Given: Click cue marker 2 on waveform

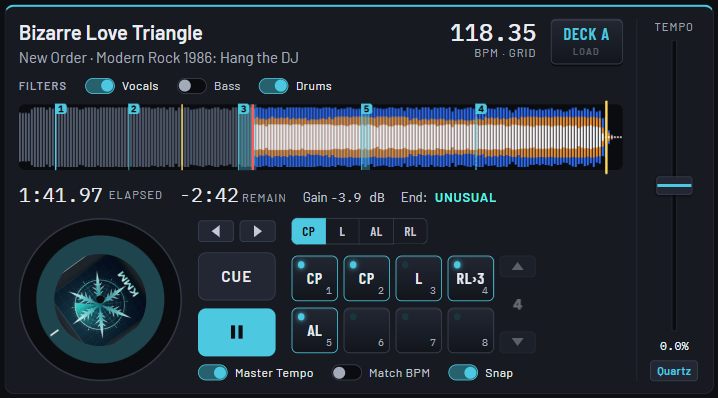Looking at the screenshot, I should pyautogui.click(x=134, y=109).
